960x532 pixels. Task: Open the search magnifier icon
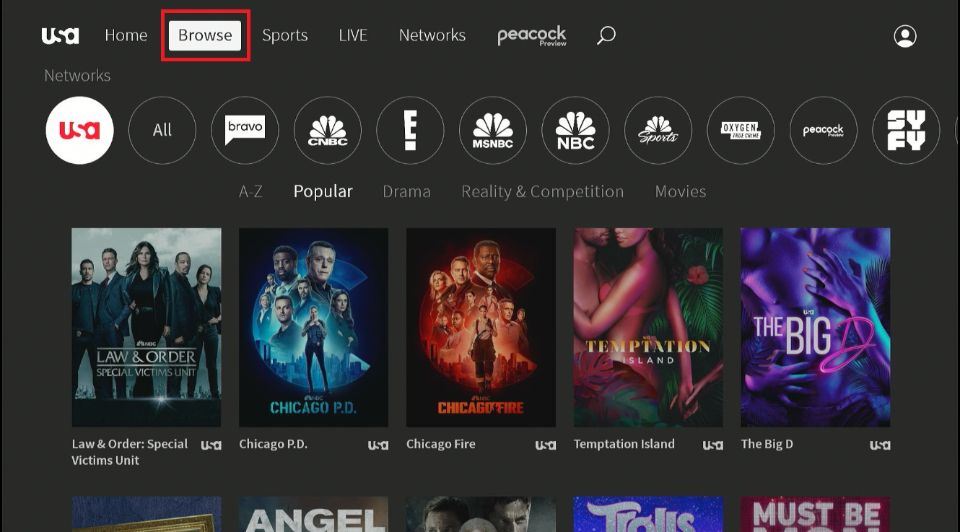click(x=606, y=35)
